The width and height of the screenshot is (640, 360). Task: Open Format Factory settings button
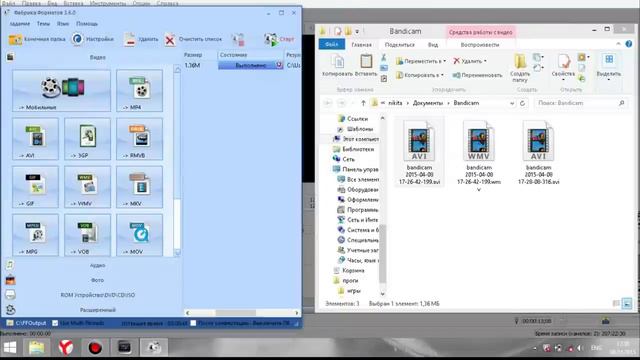pos(93,39)
